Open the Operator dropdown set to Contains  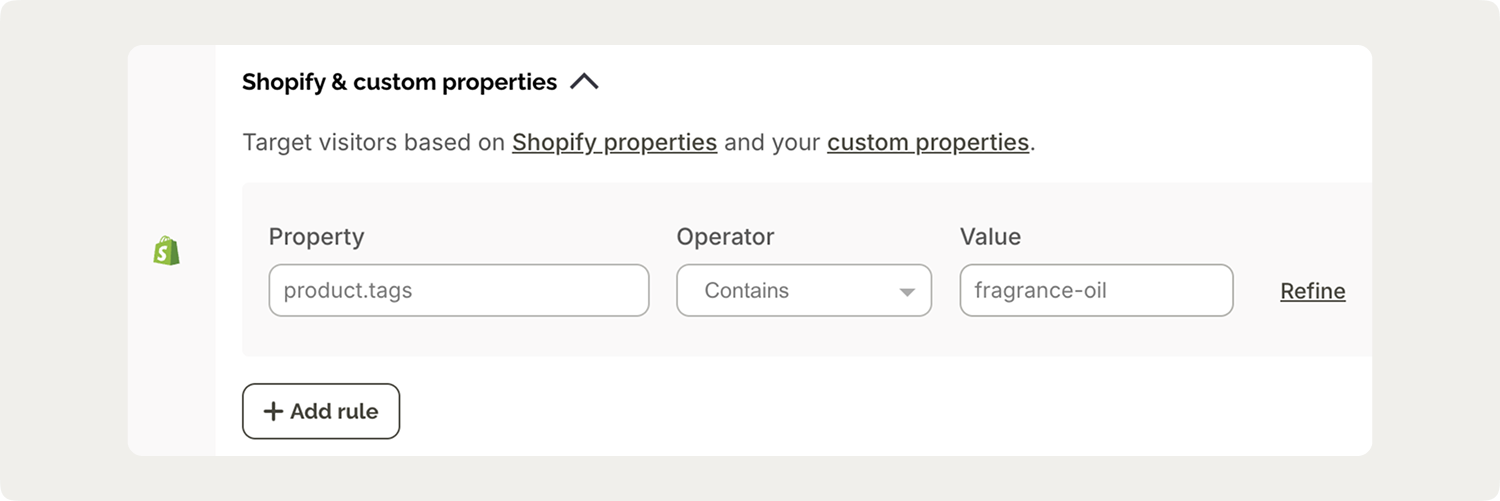803,291
